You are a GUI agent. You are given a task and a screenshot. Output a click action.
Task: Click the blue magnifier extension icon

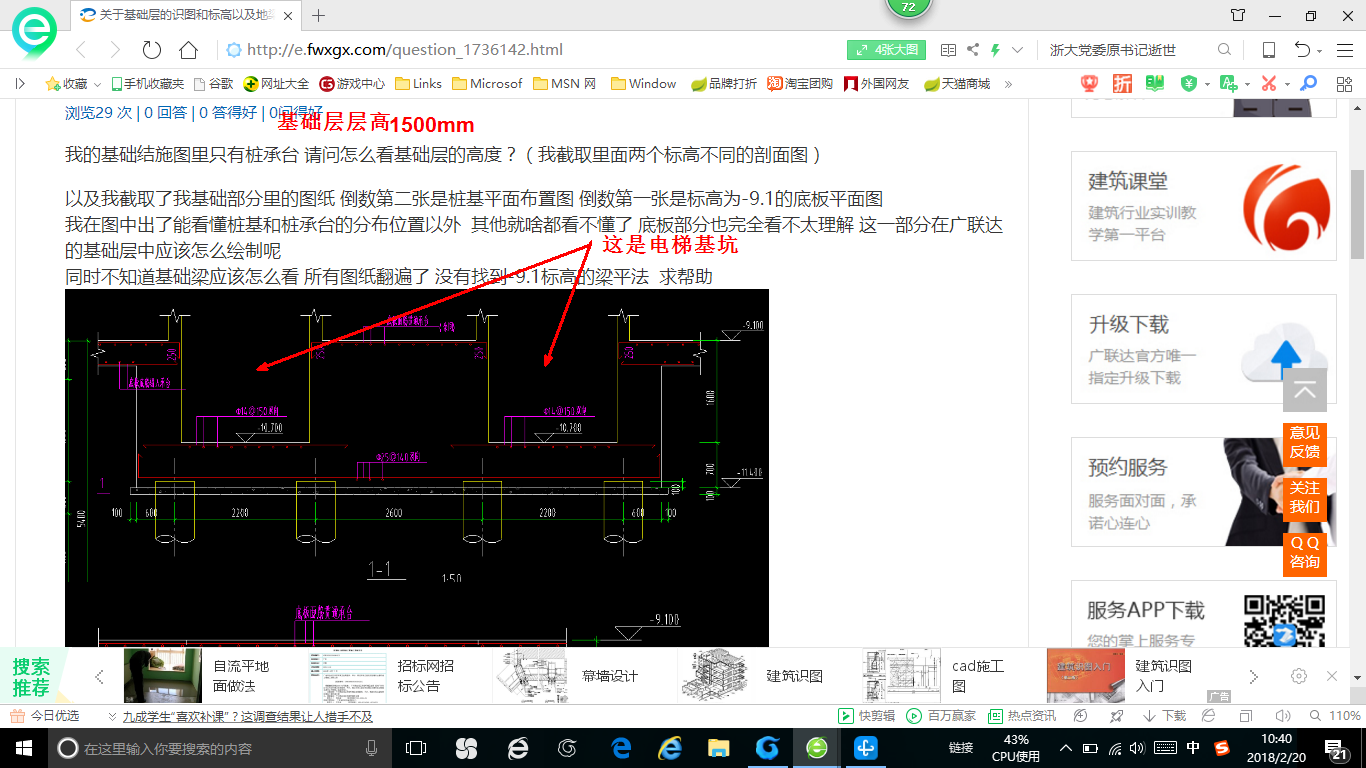(x=1308, y=84)
